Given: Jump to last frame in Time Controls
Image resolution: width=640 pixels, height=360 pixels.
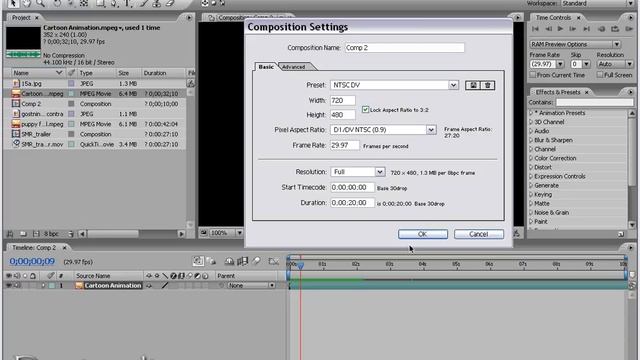Looking at the screenshot, I should point(587,29).
